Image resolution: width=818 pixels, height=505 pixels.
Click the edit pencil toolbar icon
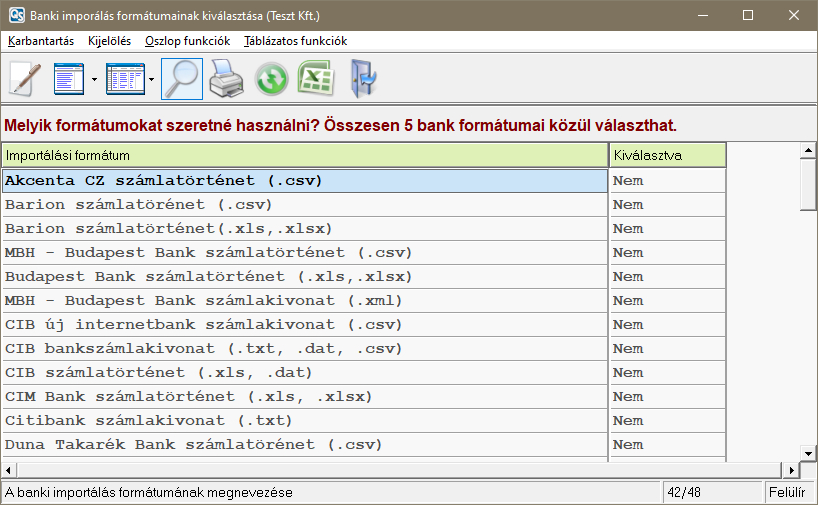tap(25, 79)
